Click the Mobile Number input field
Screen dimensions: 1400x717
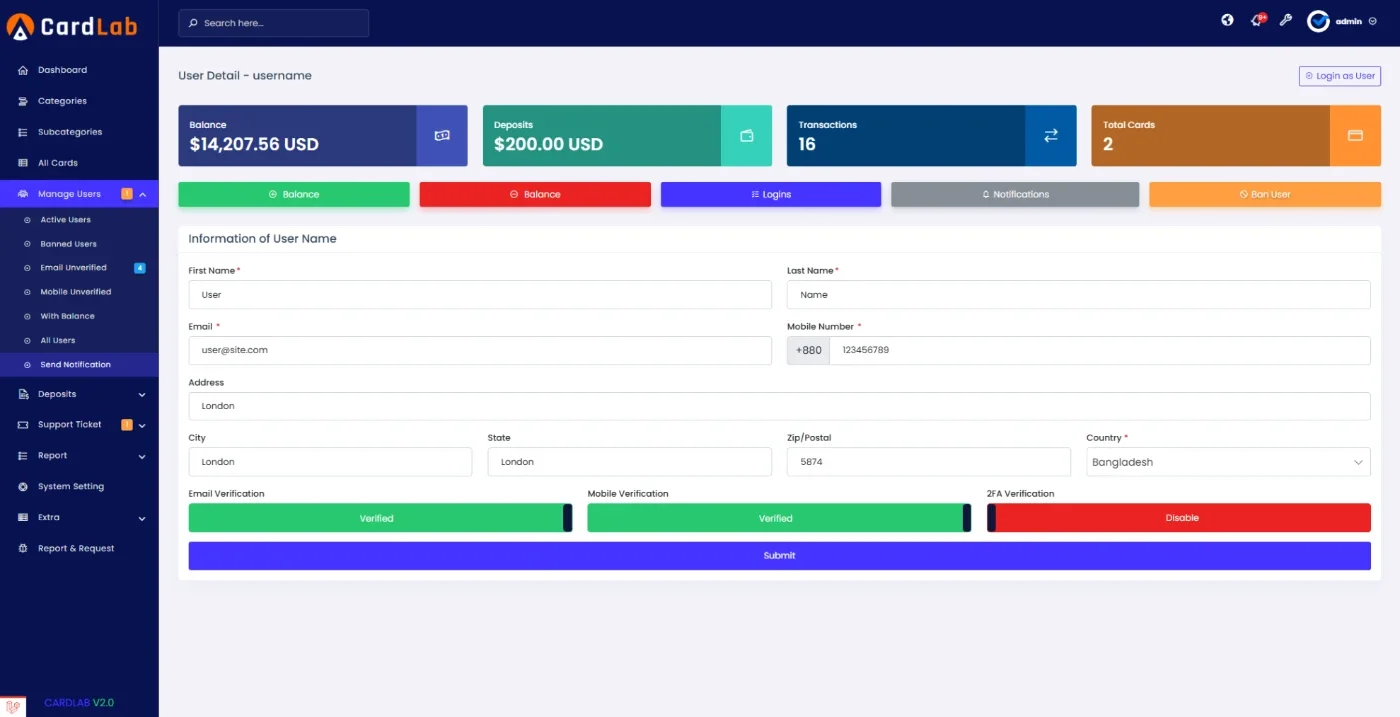tap(1100, 350)
